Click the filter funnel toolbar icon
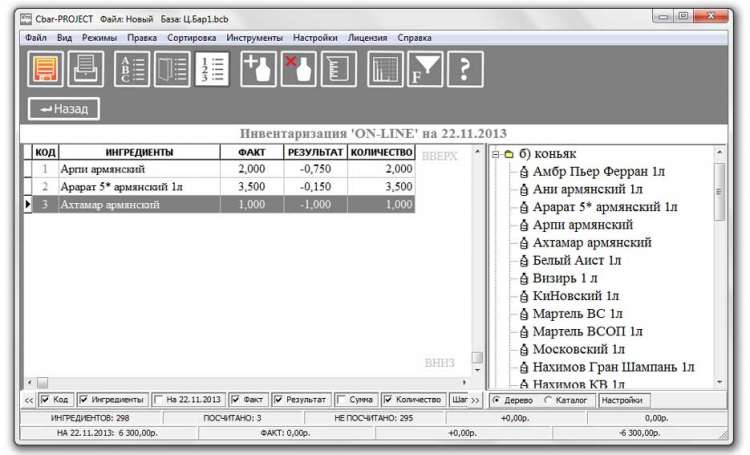Image resolution: width=750 pixels, height=455 pixels. pyautogui.click(x=425, y=69)
